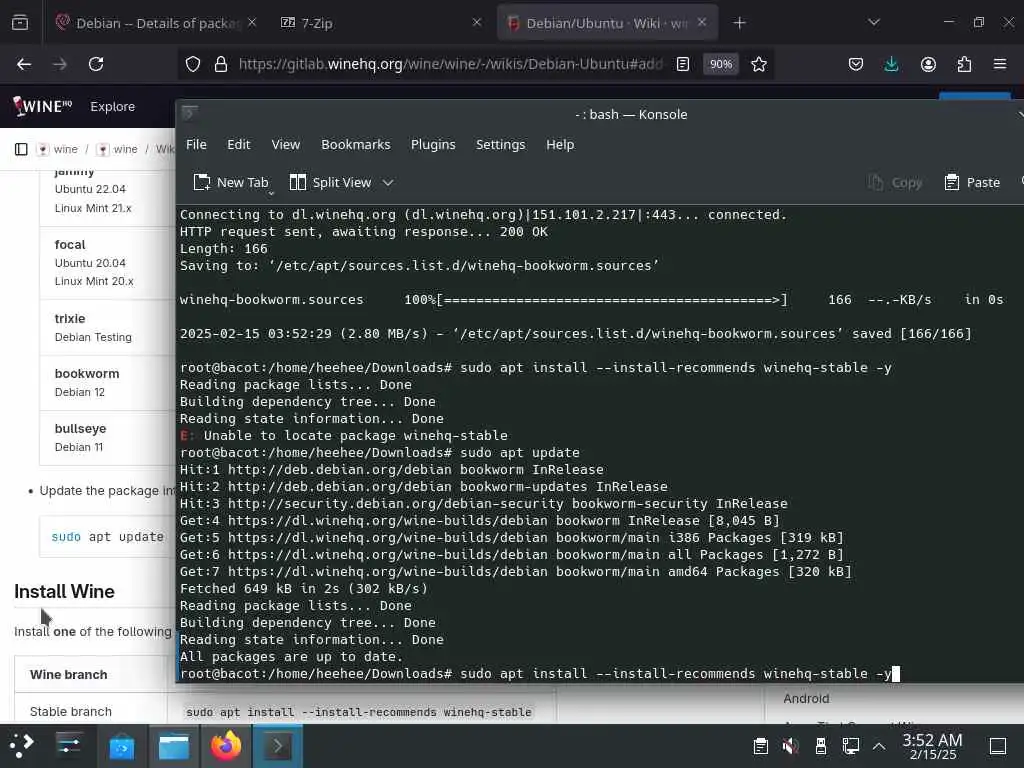The image size is (1024, 768).
Task: Open Firefox tab overview icon
Action: (20, 23)
